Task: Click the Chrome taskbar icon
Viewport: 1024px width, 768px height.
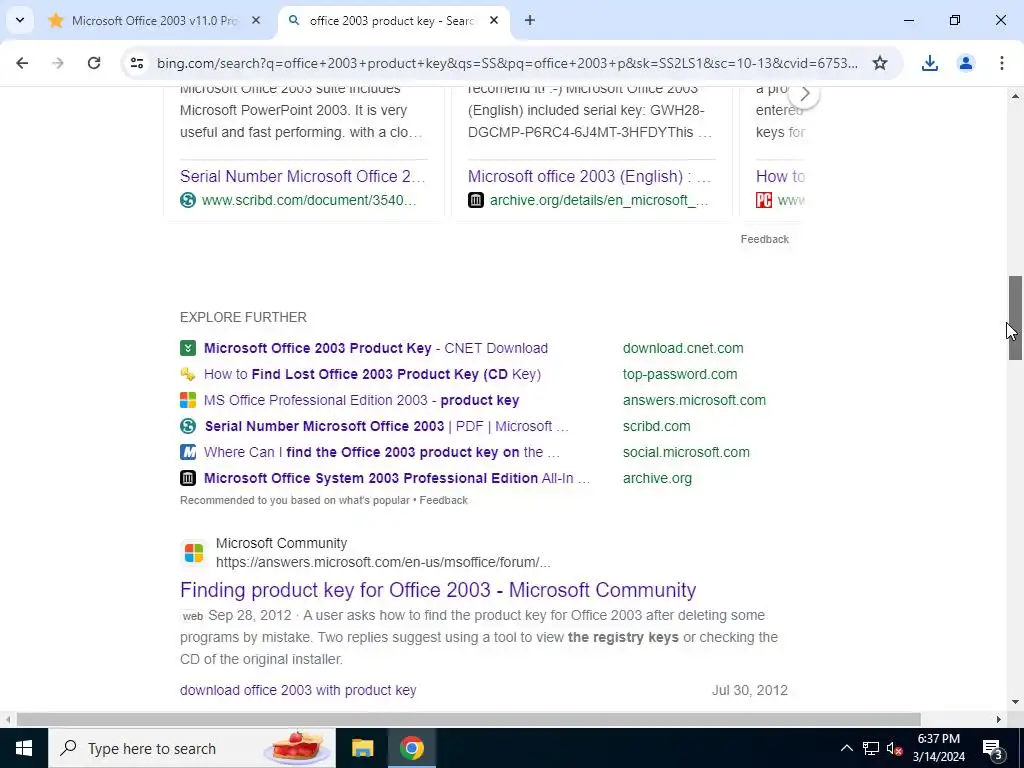Action: click(411, 748)
